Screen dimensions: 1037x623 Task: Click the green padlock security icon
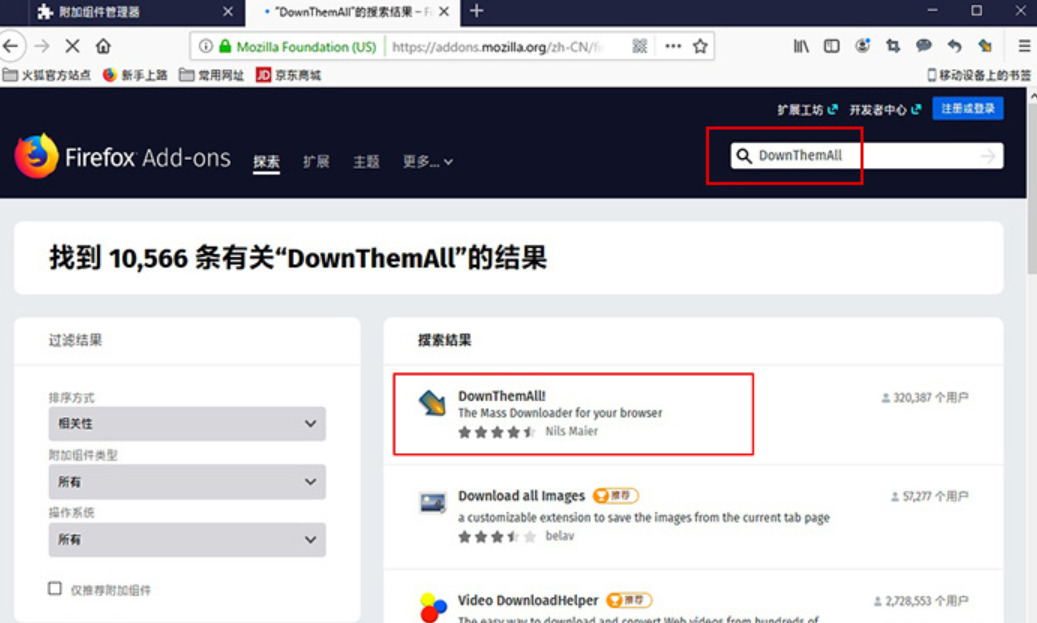click(x=225, y=46)
